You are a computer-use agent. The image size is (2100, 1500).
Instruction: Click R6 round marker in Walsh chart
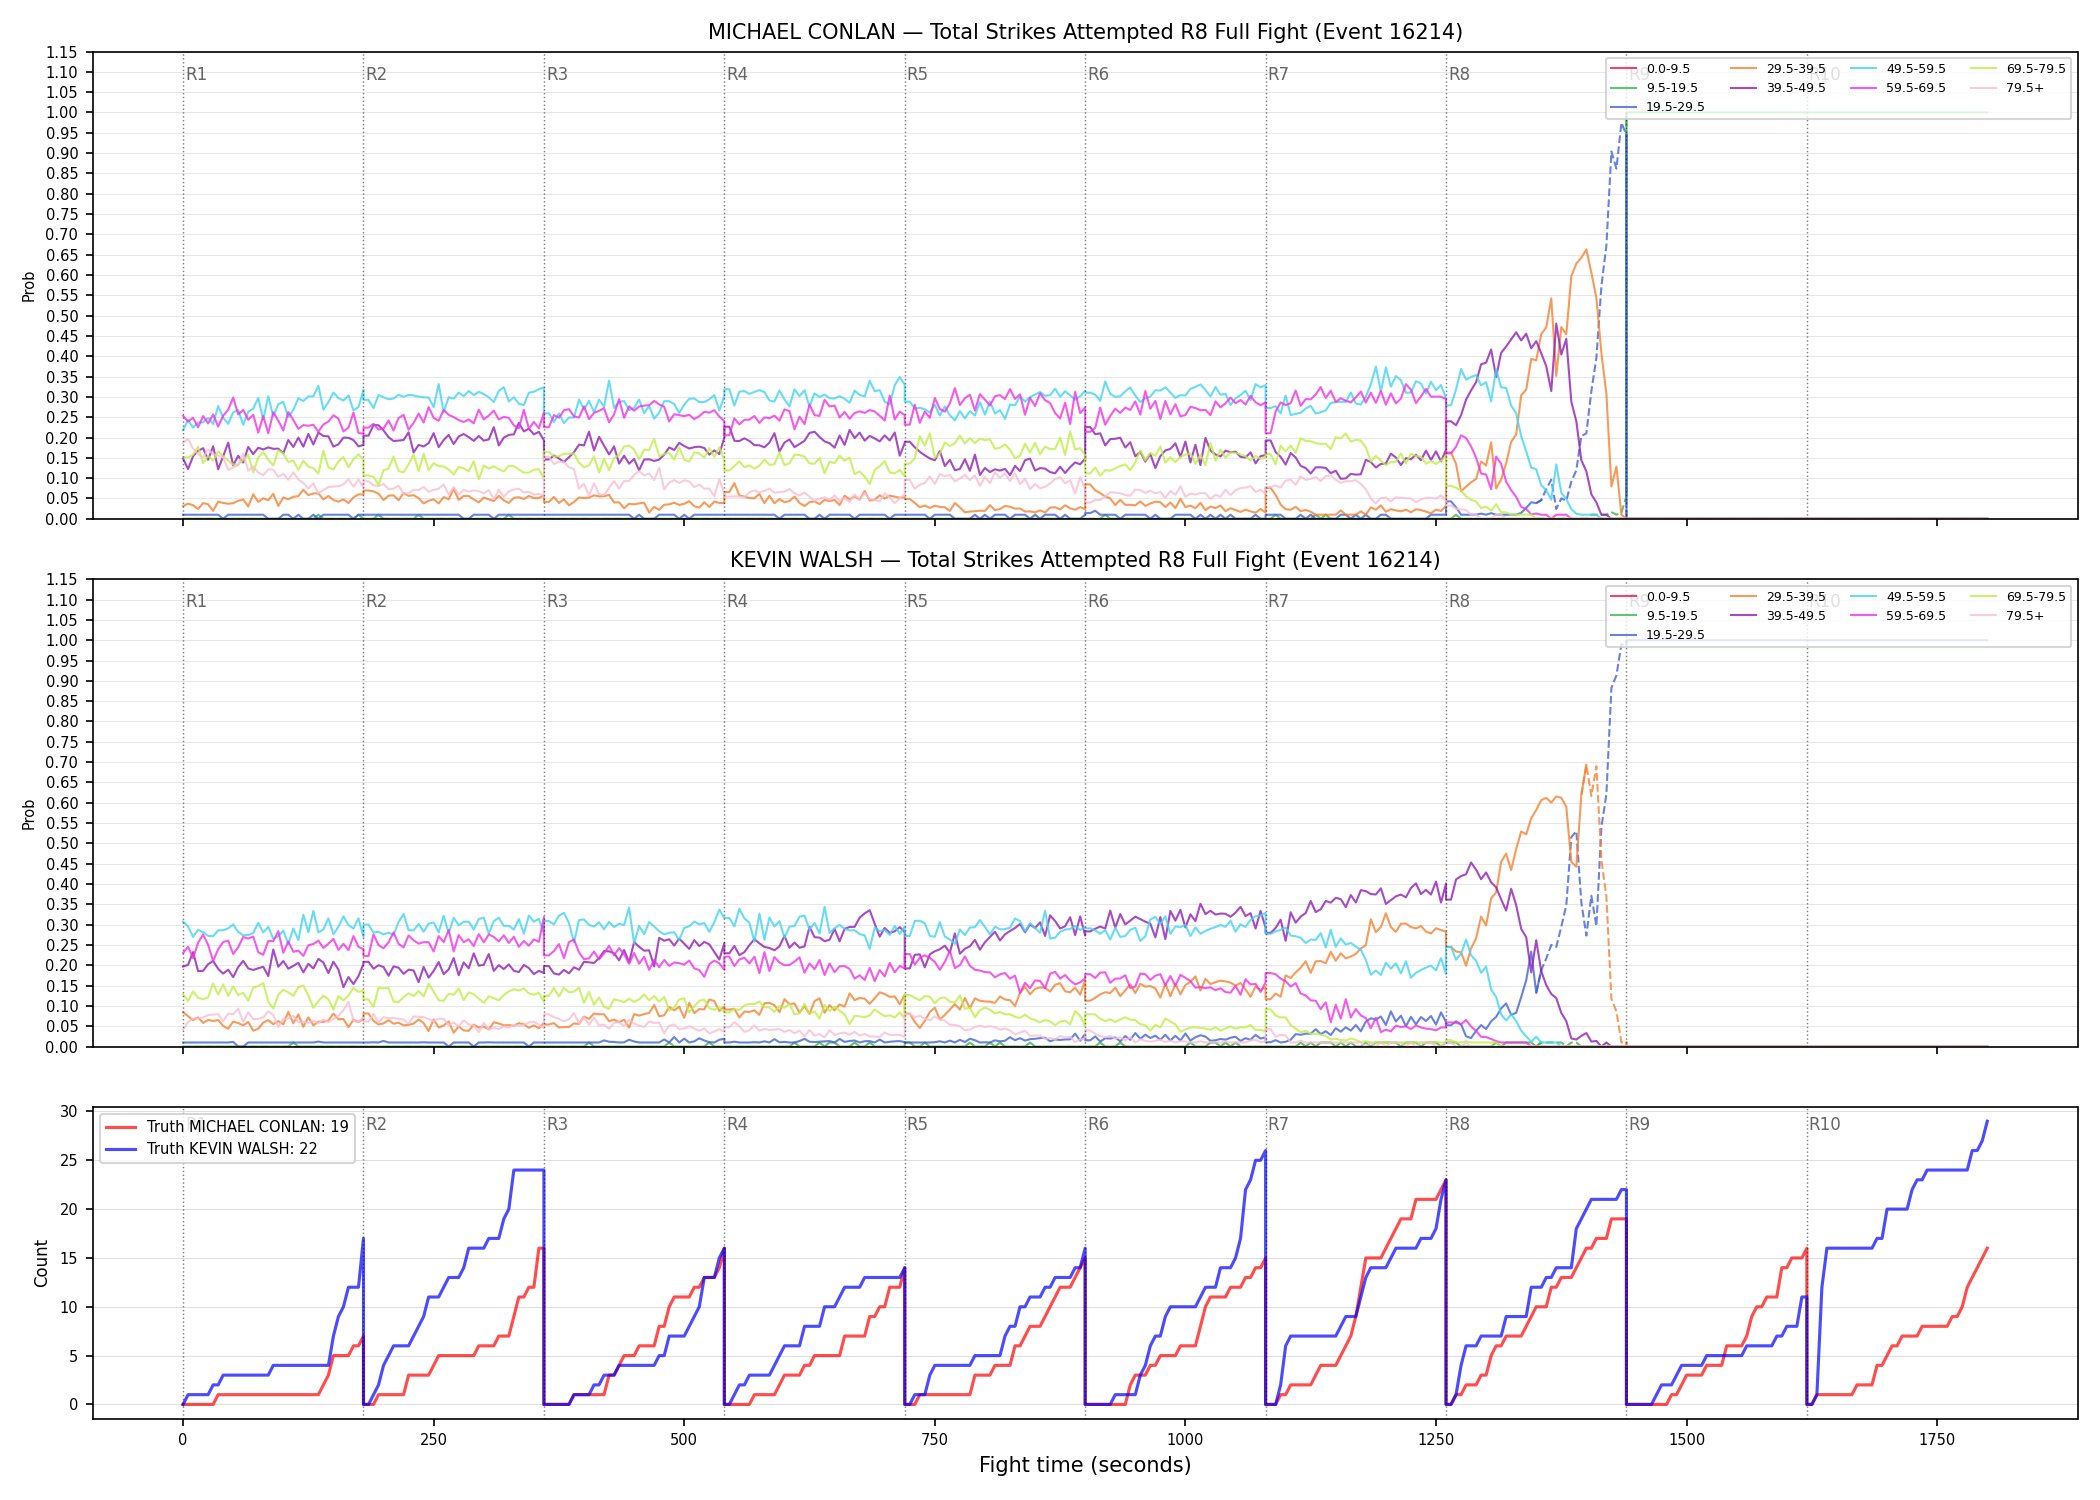point(1098,601)
